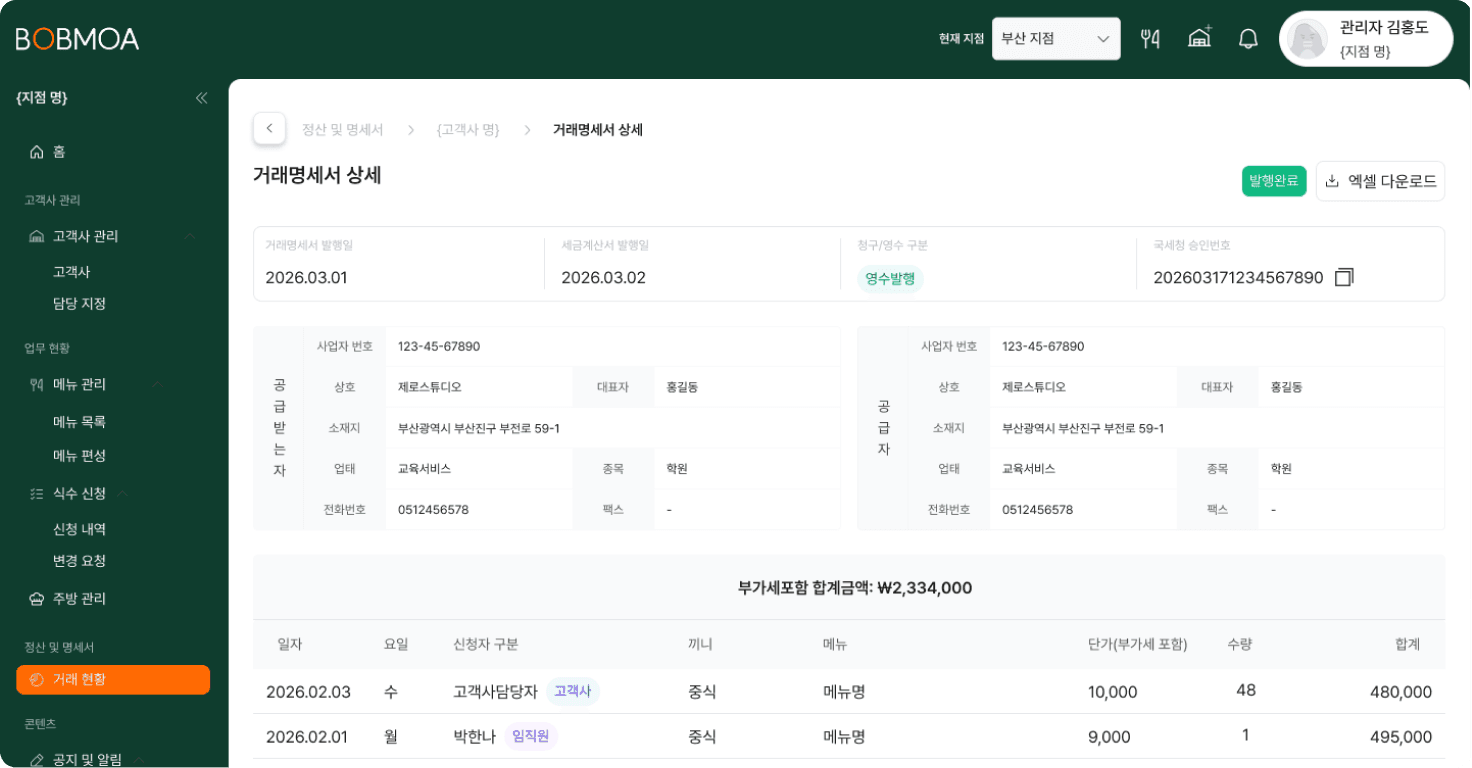
Task: Collapse the 식수 신청 section chevron
Action: tap(124, 493)
